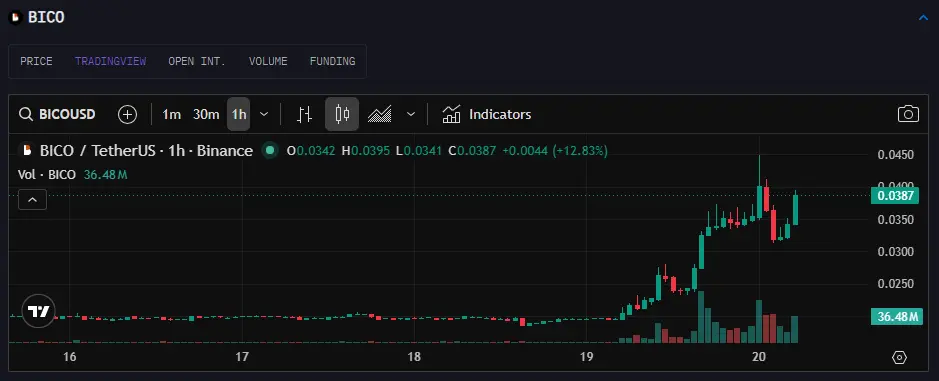The image size is (939, 381).
Task: Switch to area chart style
Action: click(x=379, y=114)
